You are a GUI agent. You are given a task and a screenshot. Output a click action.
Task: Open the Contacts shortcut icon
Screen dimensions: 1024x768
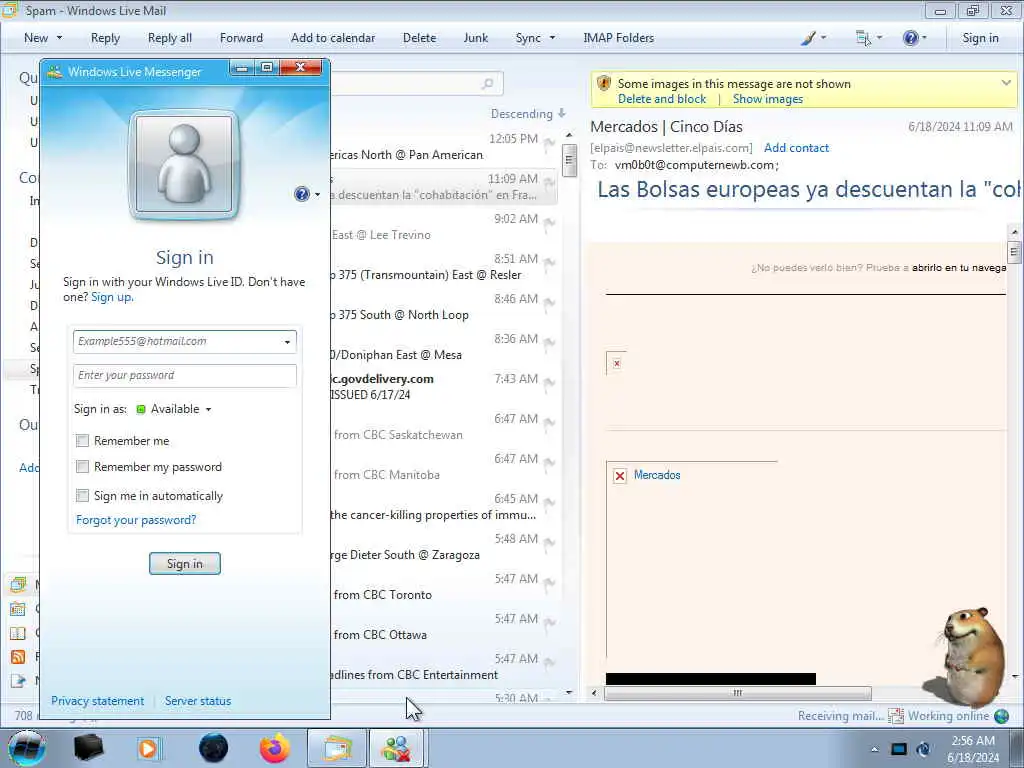18,633
